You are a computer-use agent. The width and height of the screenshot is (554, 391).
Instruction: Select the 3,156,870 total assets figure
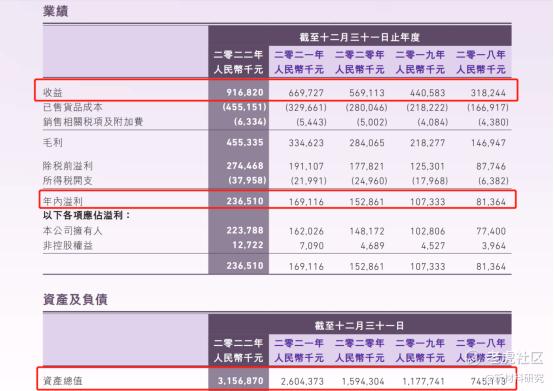[241, 381]
